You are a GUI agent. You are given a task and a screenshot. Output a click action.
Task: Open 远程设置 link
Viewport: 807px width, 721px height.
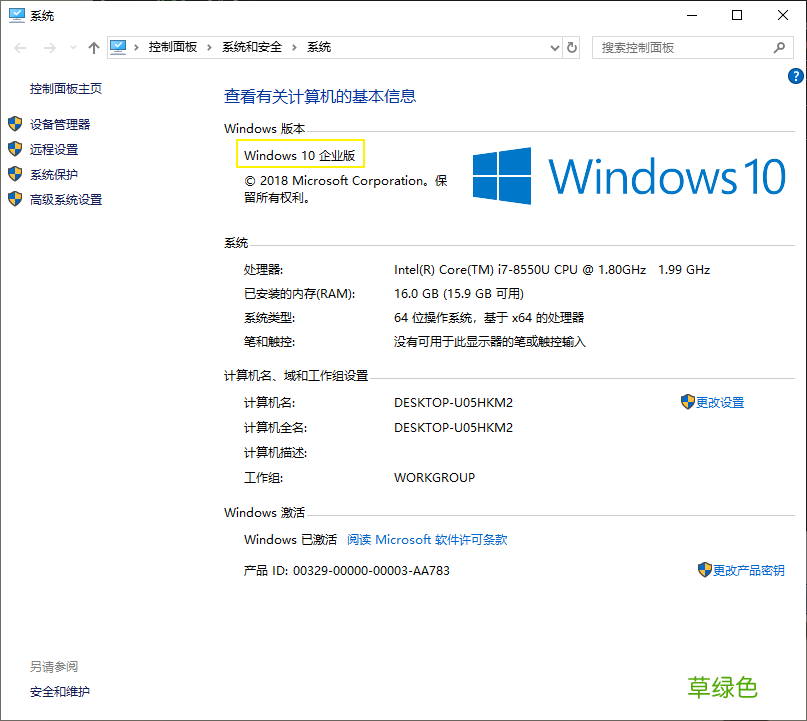pos(54,149)
